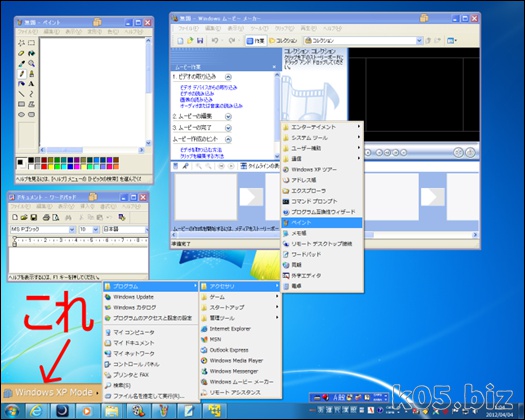Click Open Project icon in Movie Maker toolbar
Image resolution: width=525 pixels, height=420 pixels.
[x=190, y=41]
